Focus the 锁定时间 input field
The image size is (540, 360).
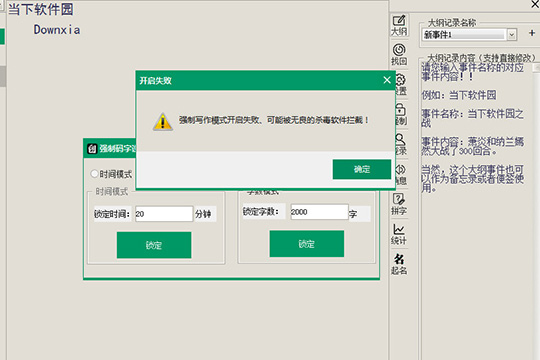(x=164, y=214)
